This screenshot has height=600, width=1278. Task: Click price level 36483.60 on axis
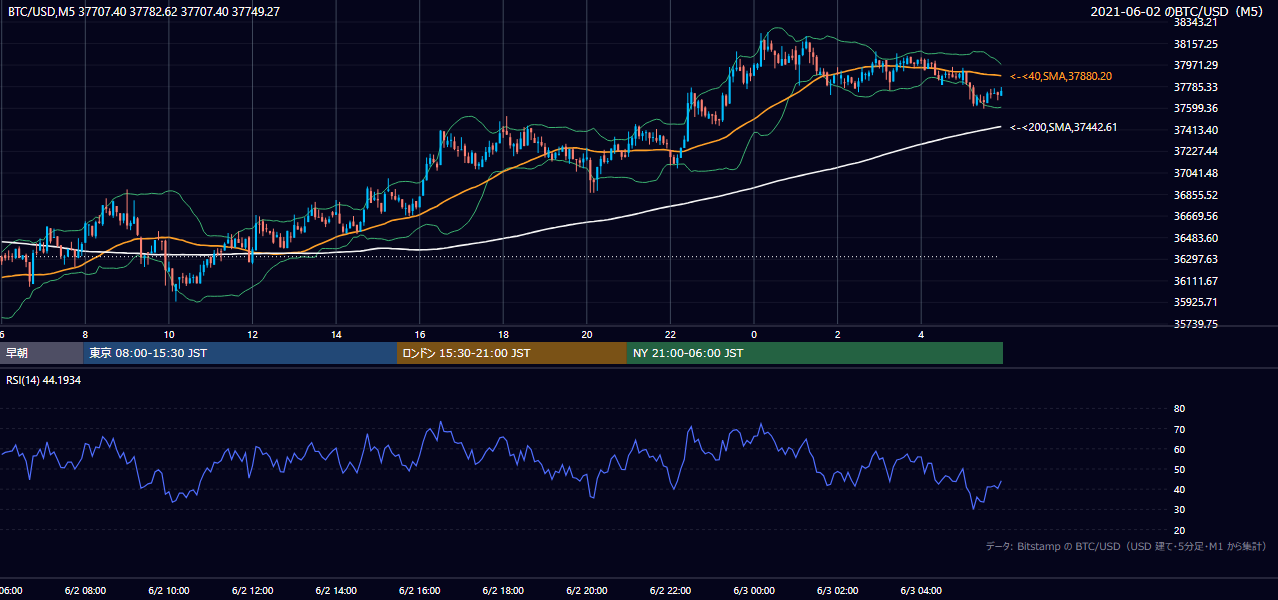[1196, 238]
